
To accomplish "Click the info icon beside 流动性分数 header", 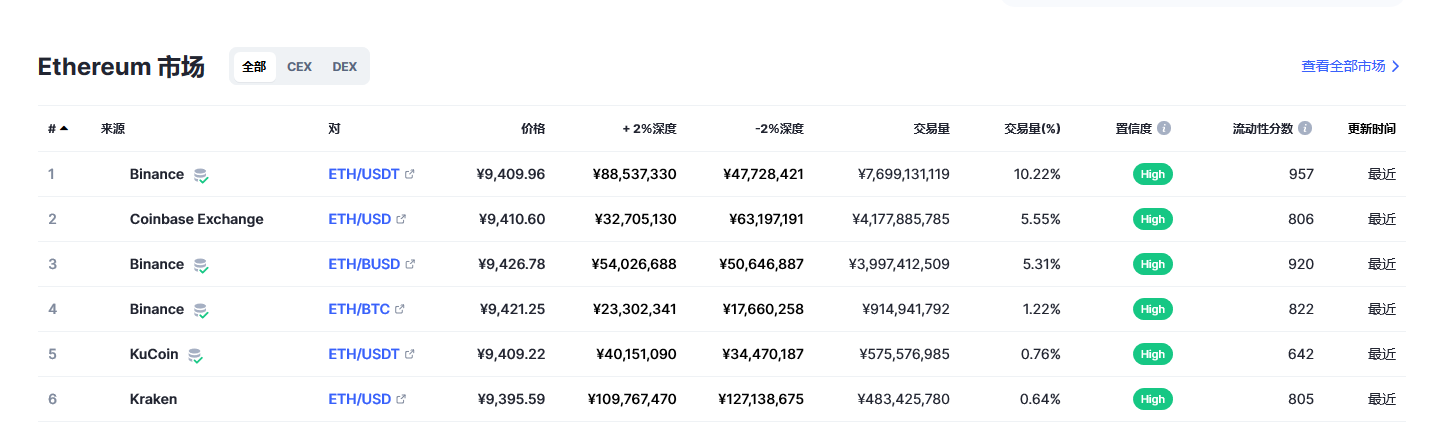I will (x=1305, y=129).
